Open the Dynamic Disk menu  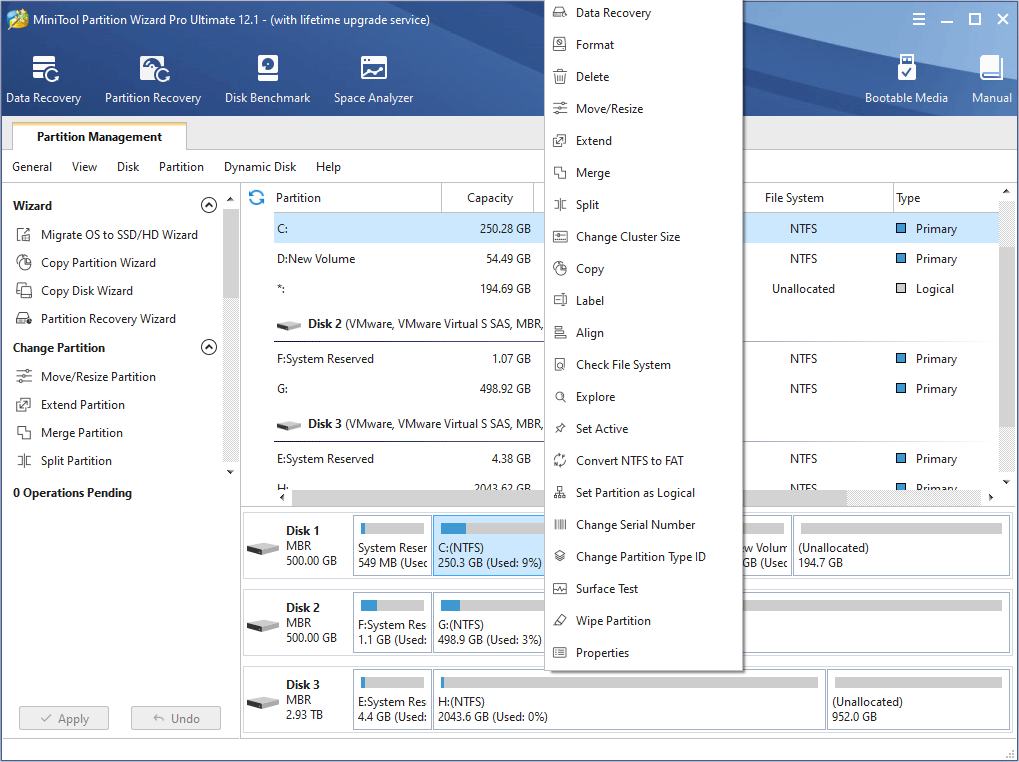click(x=259, y=167)
